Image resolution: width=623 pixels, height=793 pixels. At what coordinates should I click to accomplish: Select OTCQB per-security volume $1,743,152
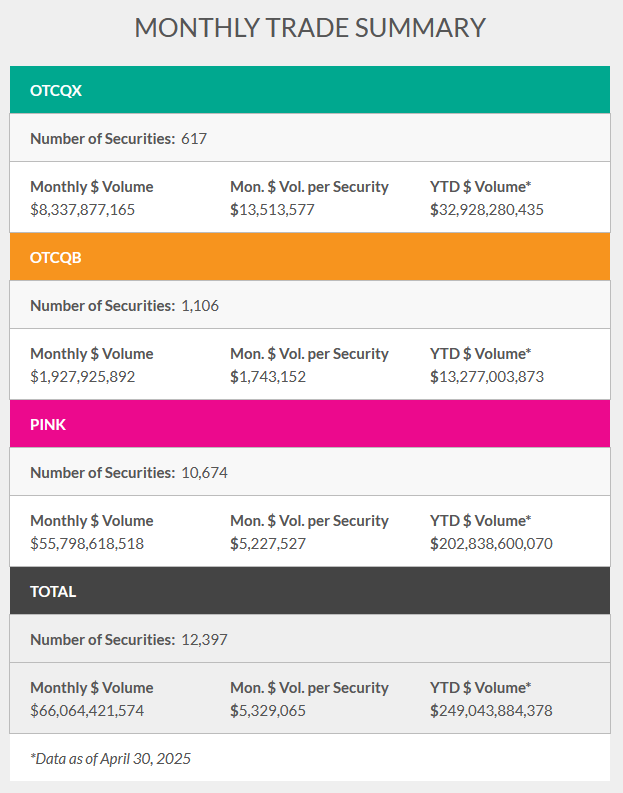[x=268, y=377]
